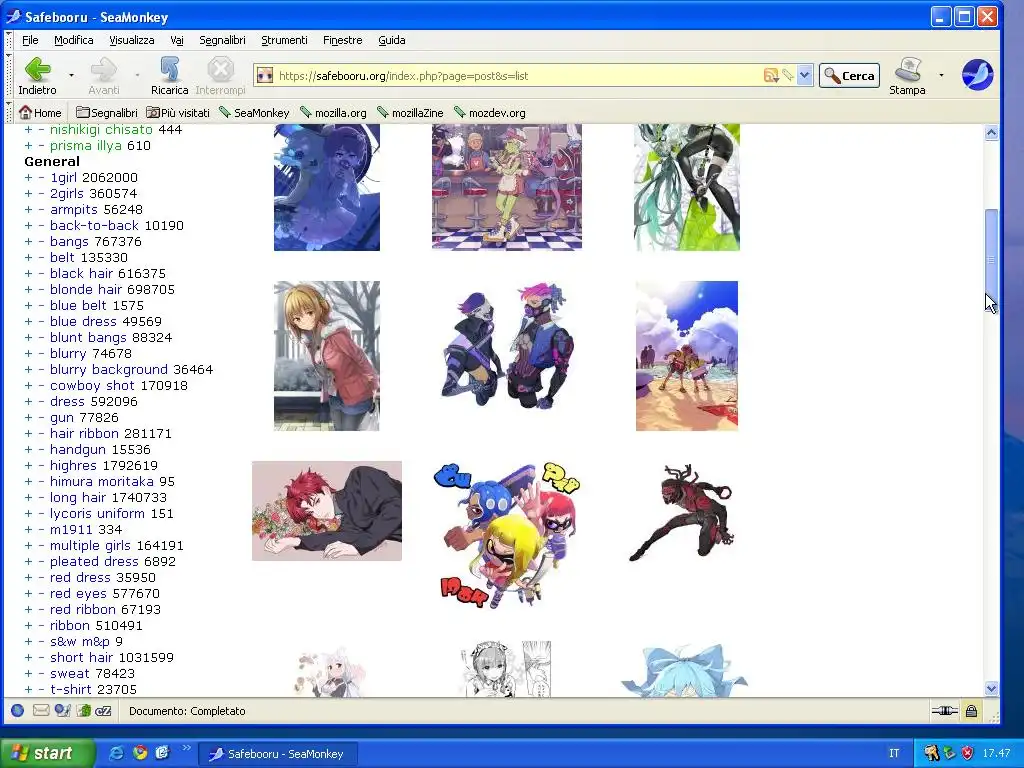Viewport: 1024px width, 768px height.
Task: Add the prisma illya tag with plus
Action: coord(28,146)
